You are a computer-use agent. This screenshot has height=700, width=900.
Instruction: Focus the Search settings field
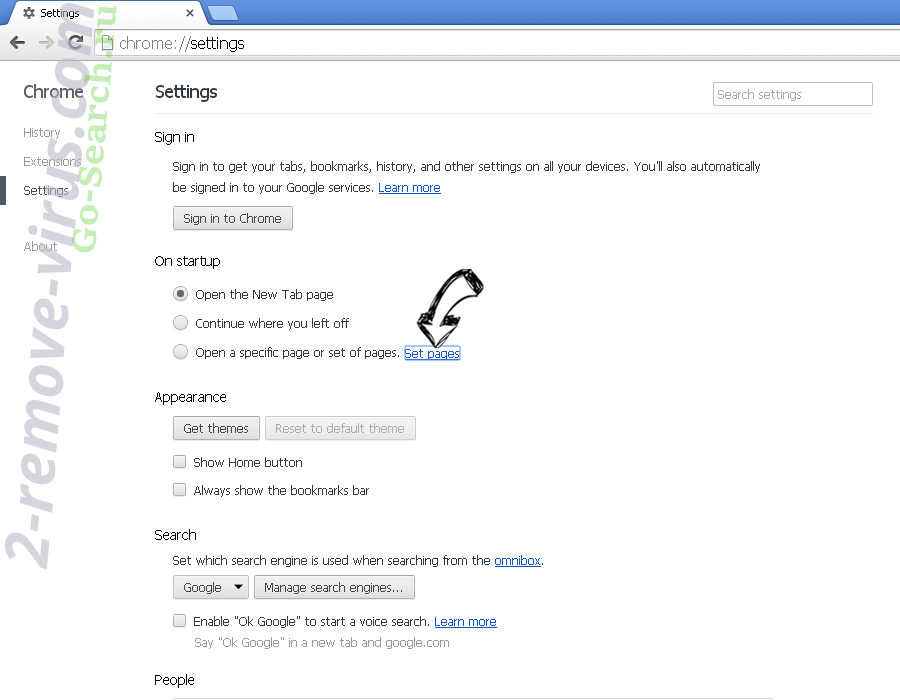pyautogui.click(x=793, y=94)
